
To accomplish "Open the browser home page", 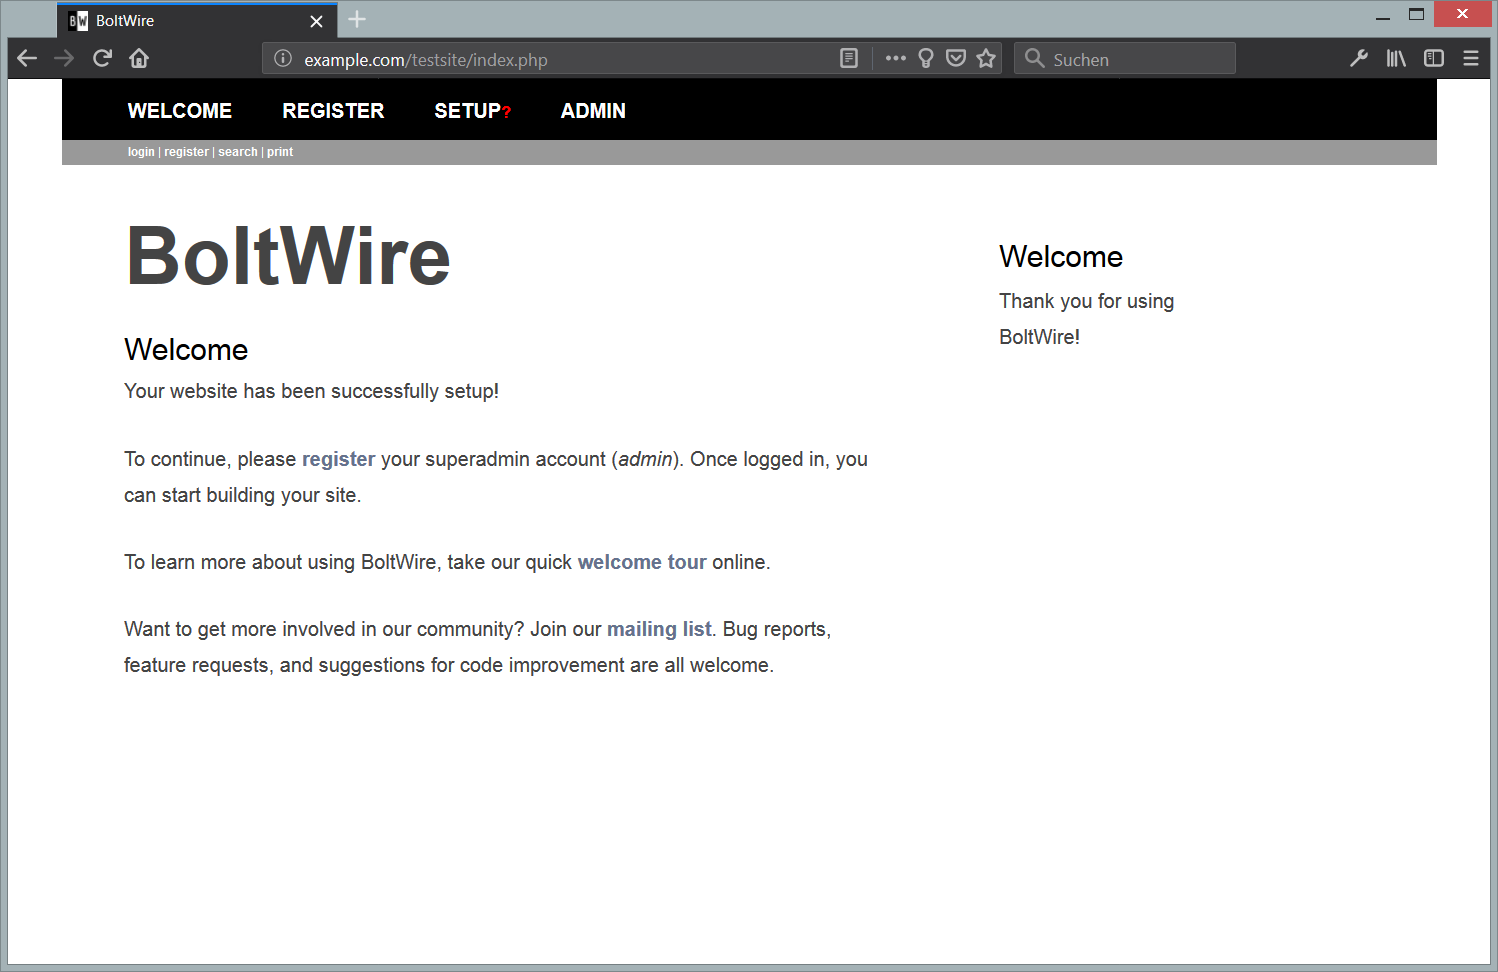I will (x=139, y=58).
